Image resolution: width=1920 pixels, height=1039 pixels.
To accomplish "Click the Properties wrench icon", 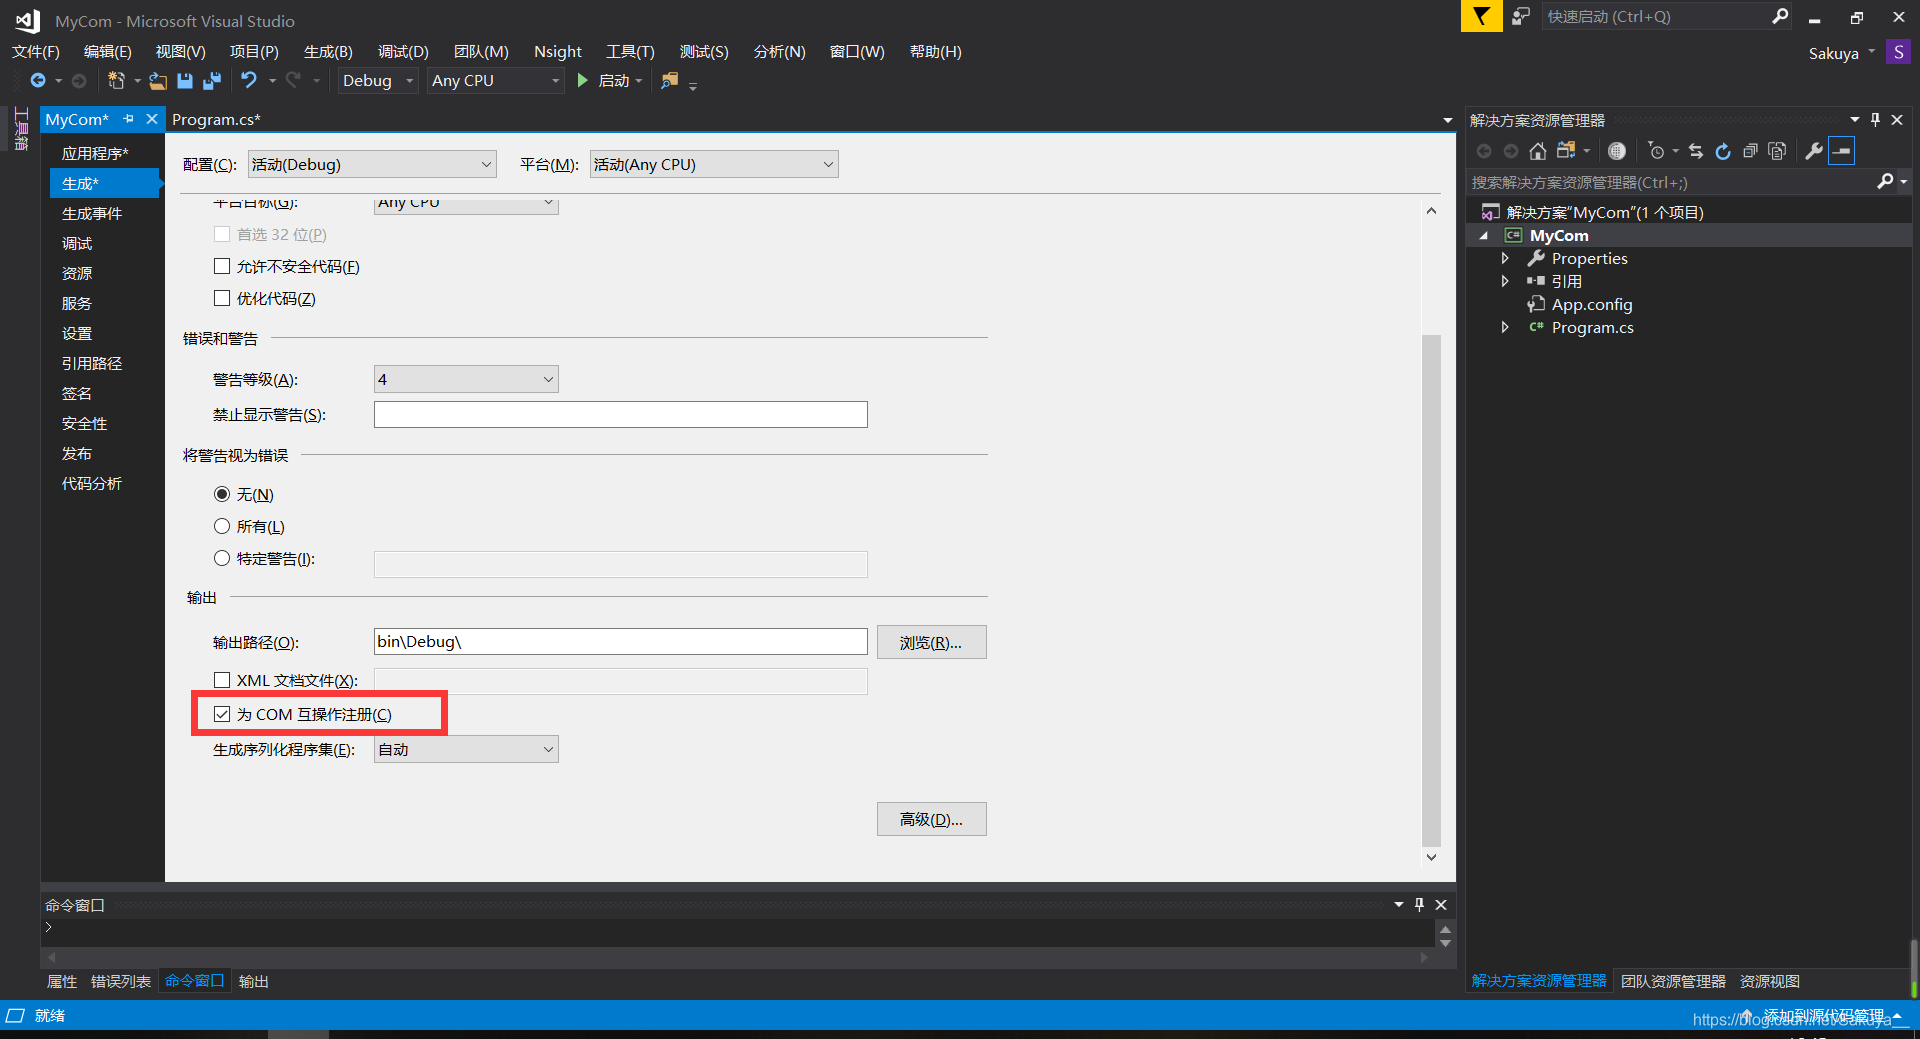I will [x=1813, y=151].
